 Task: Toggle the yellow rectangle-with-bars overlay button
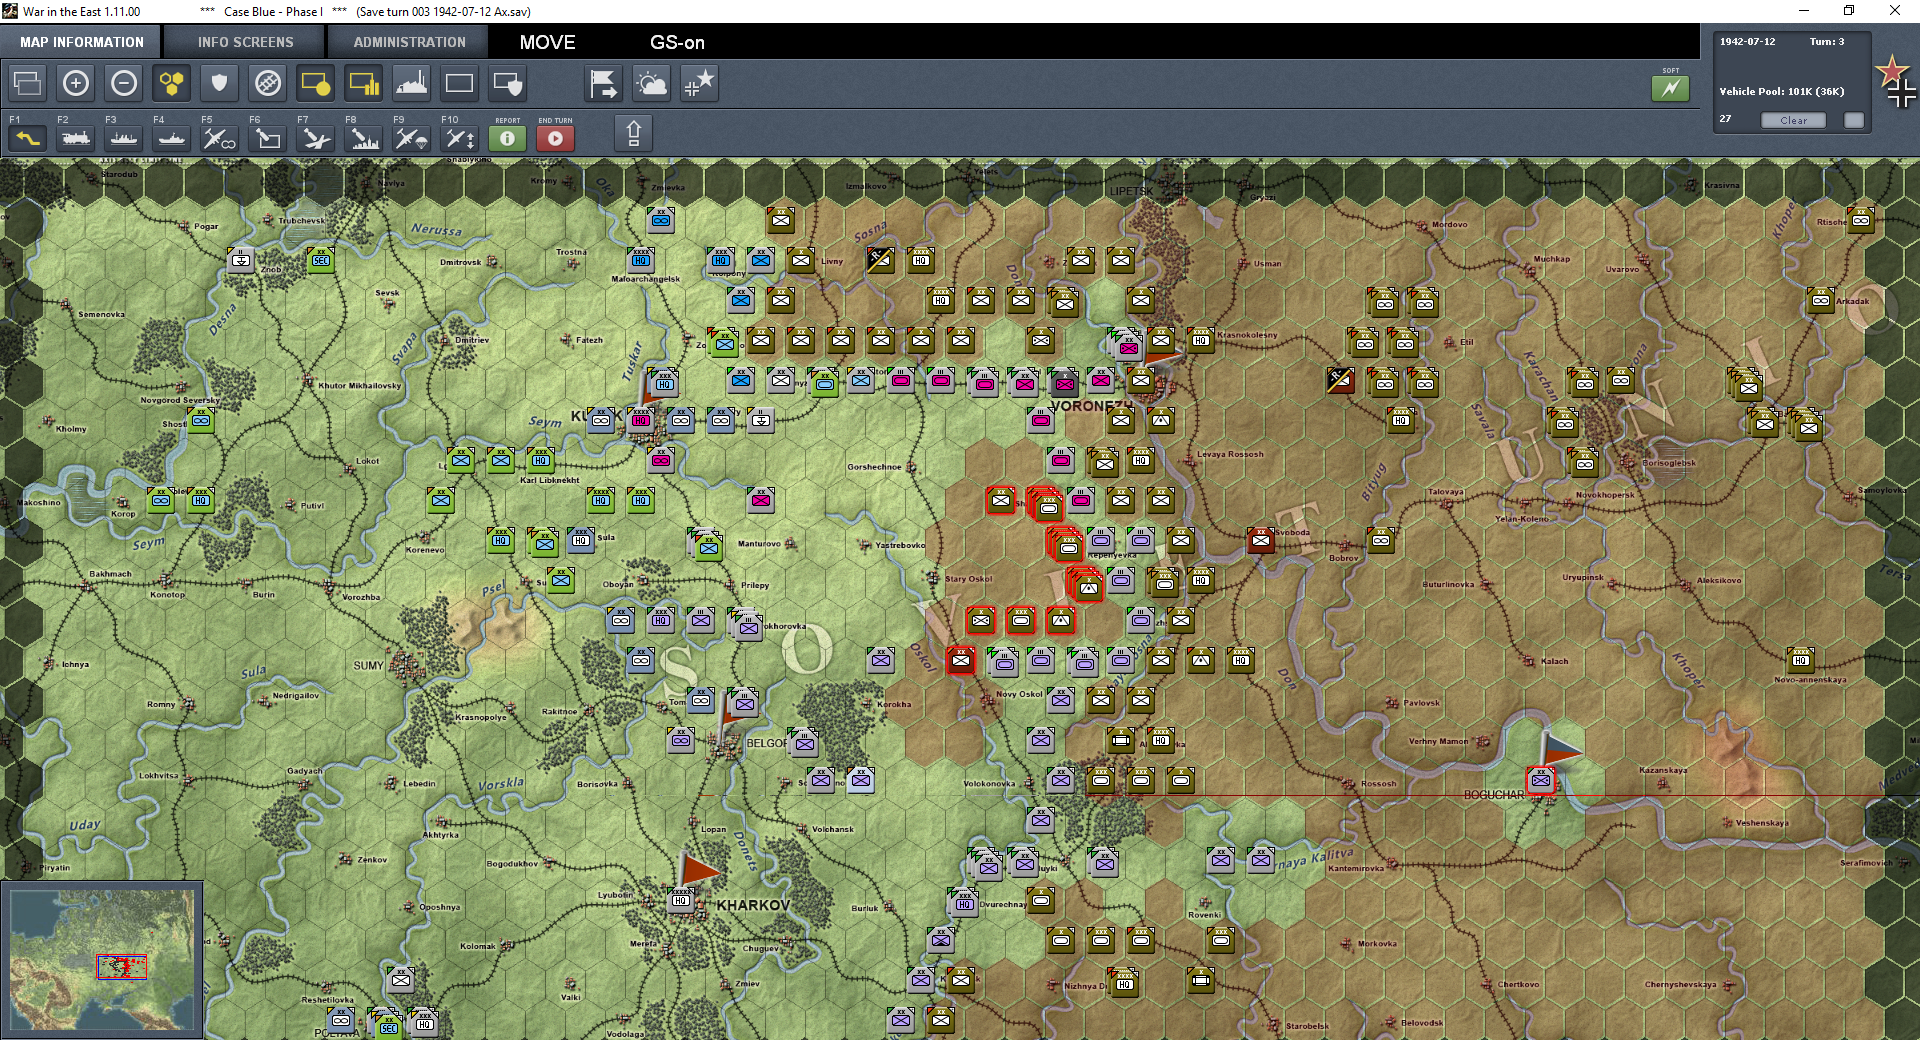pyautogui.click(x=364, y=83)
